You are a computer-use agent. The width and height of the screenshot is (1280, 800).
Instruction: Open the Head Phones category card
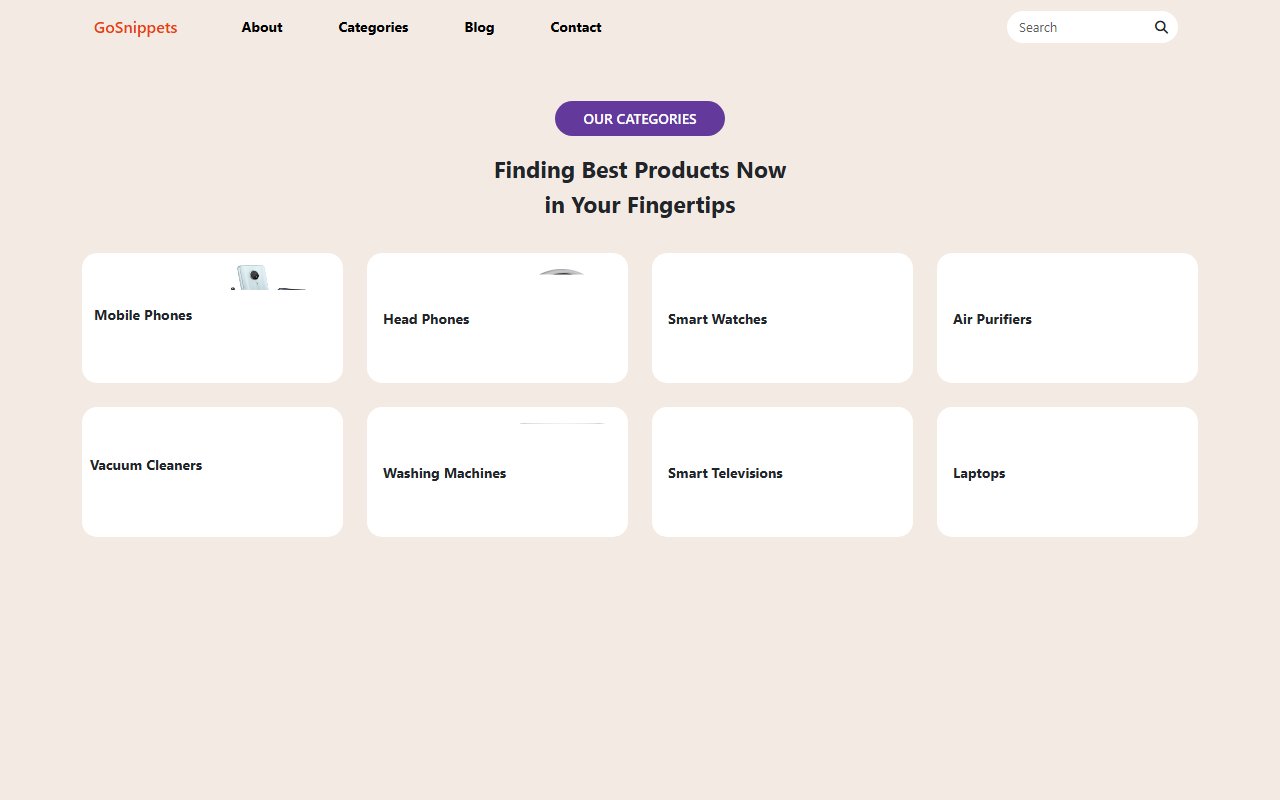497,318
